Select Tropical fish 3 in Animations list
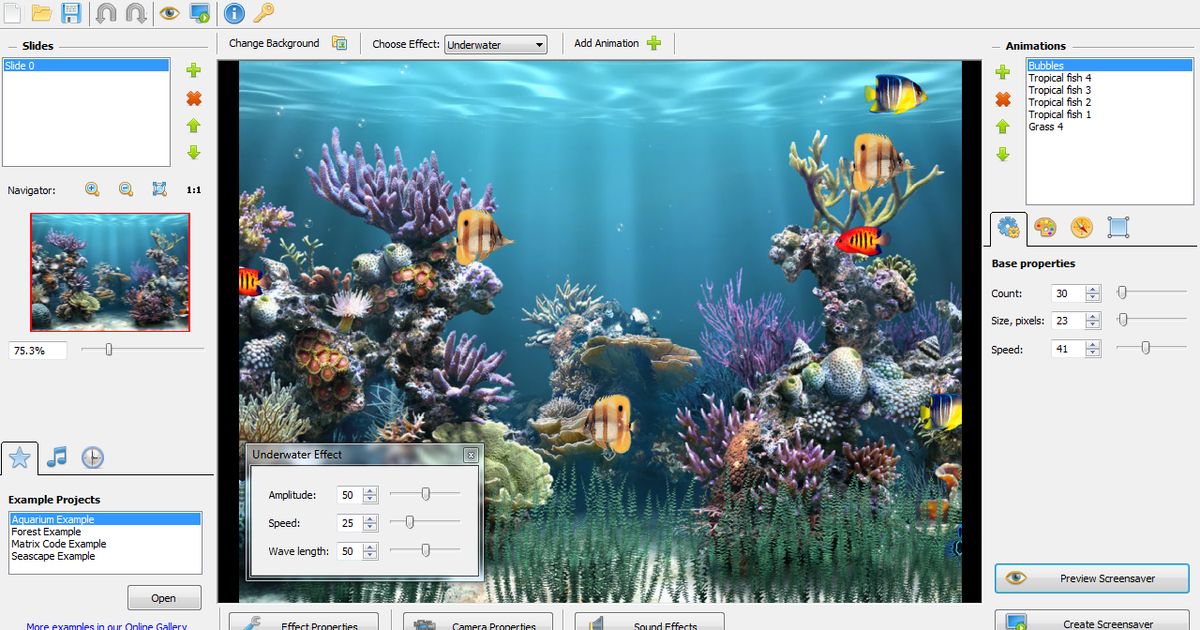The image size is (1200, 630). coord(1060,90)
